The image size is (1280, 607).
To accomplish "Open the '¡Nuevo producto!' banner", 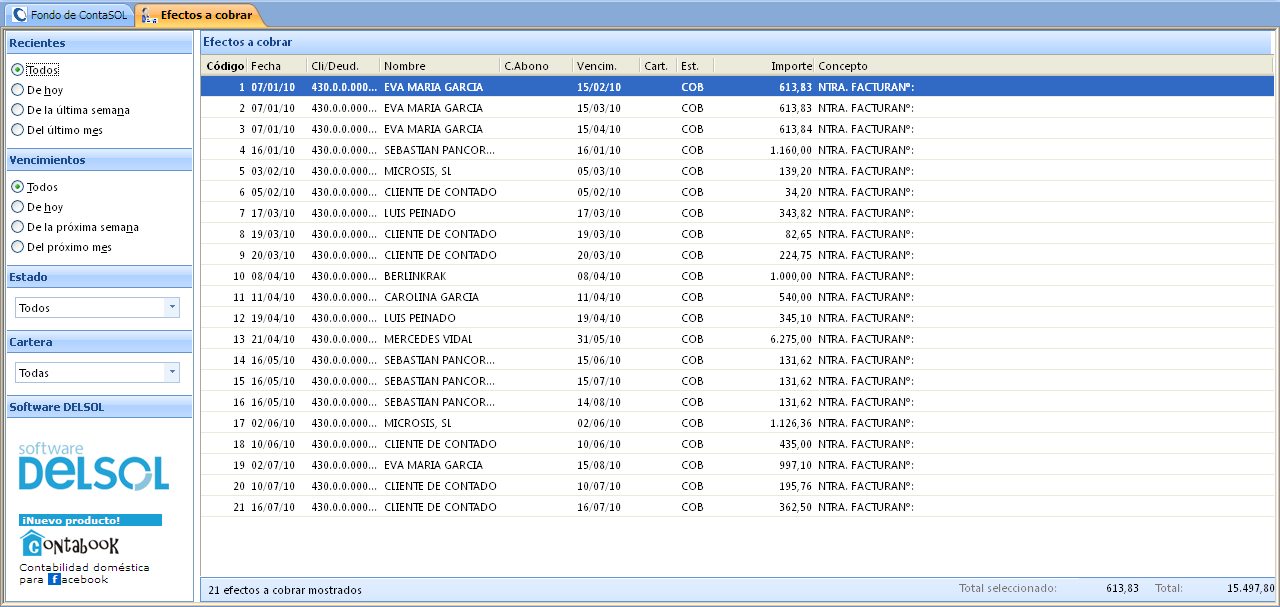I will tap(90, 520).
